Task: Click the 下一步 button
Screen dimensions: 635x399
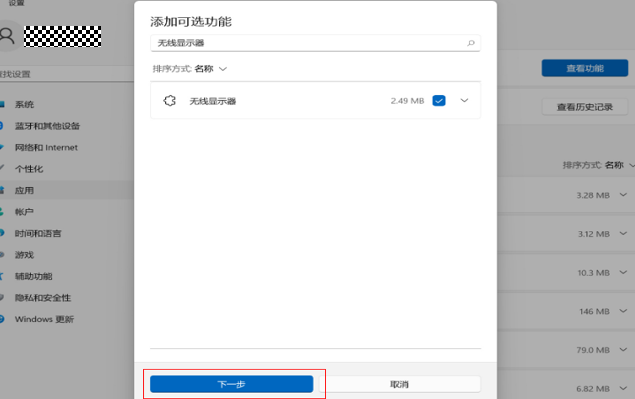Action: pos(232,384)
